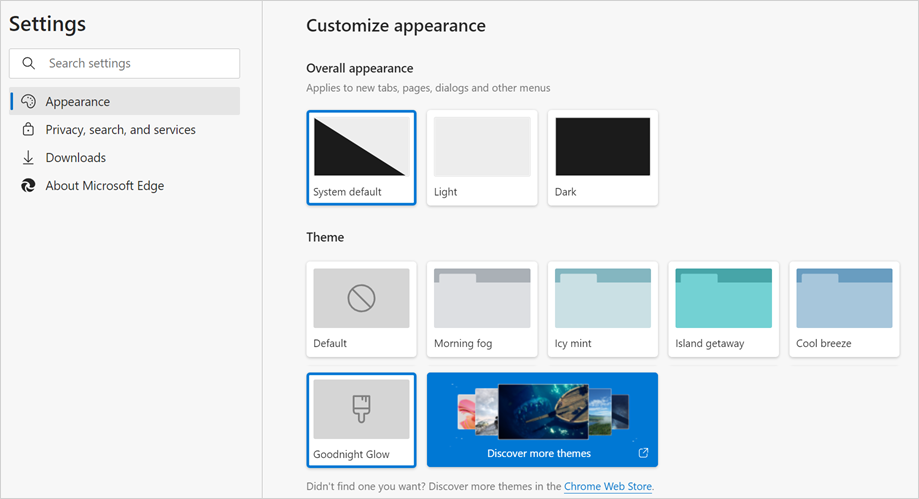Click the Downloads arrow icon in the sidebar
This screenshot has height=499, width=919.
[x=28, y=158]
